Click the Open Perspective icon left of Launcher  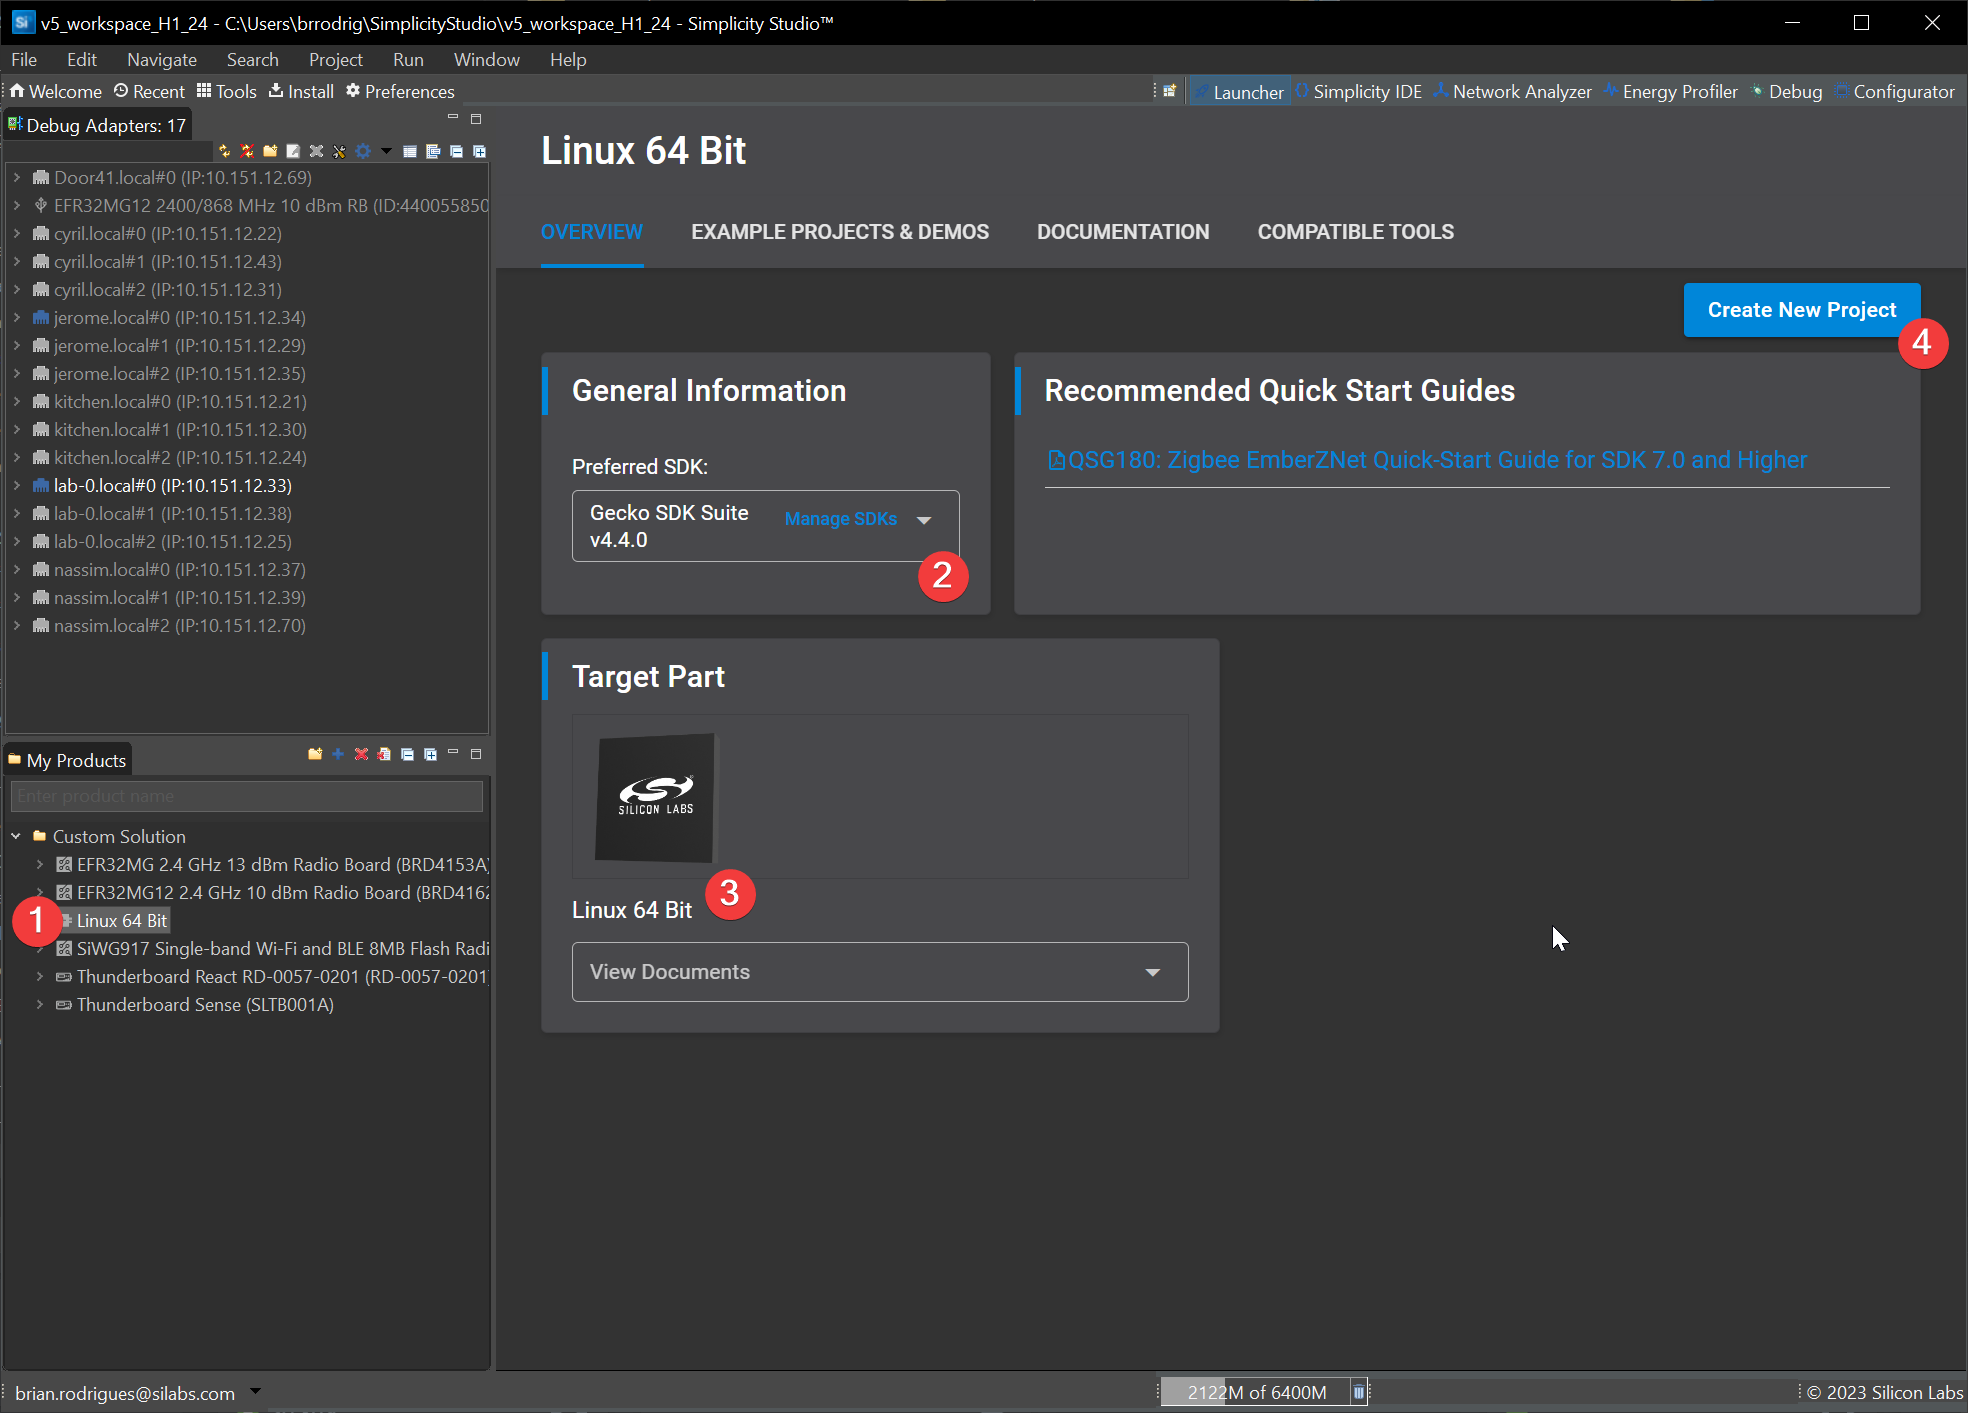pos(1169,91)
